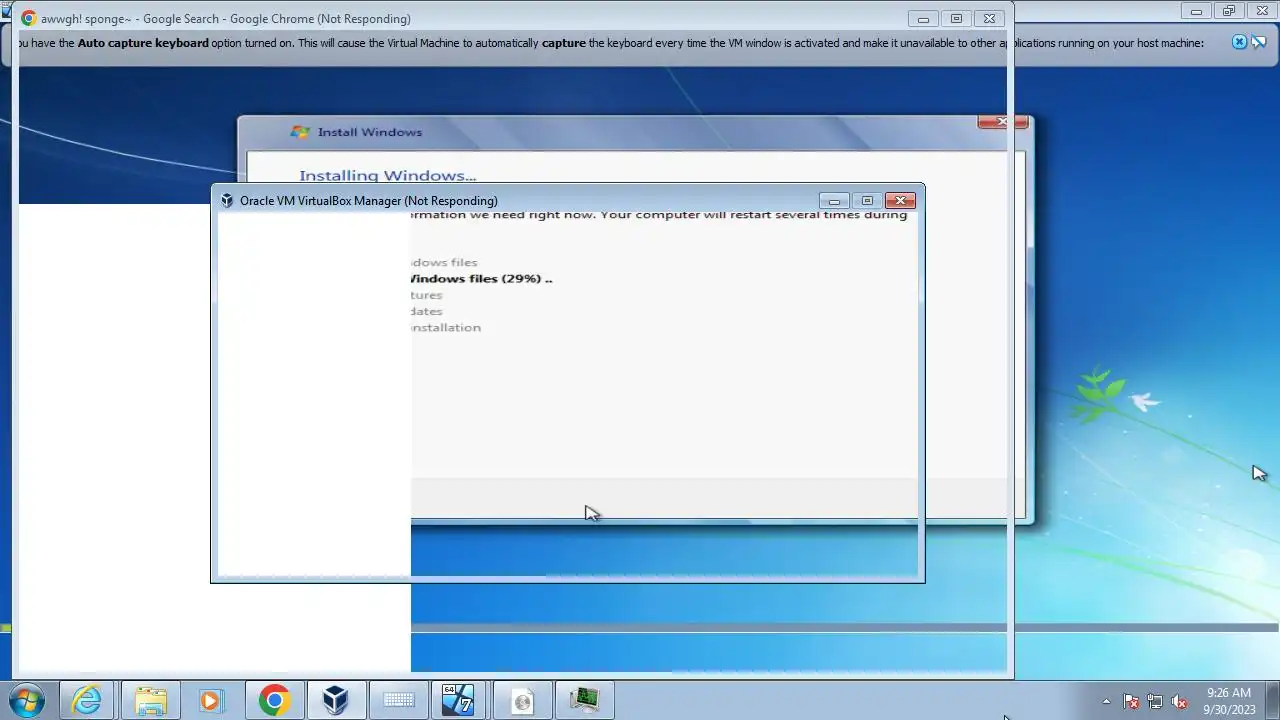This screenshot has height=720, width=1280.
Task: Open the disc document taskbar icon
Action: (522, 700)
